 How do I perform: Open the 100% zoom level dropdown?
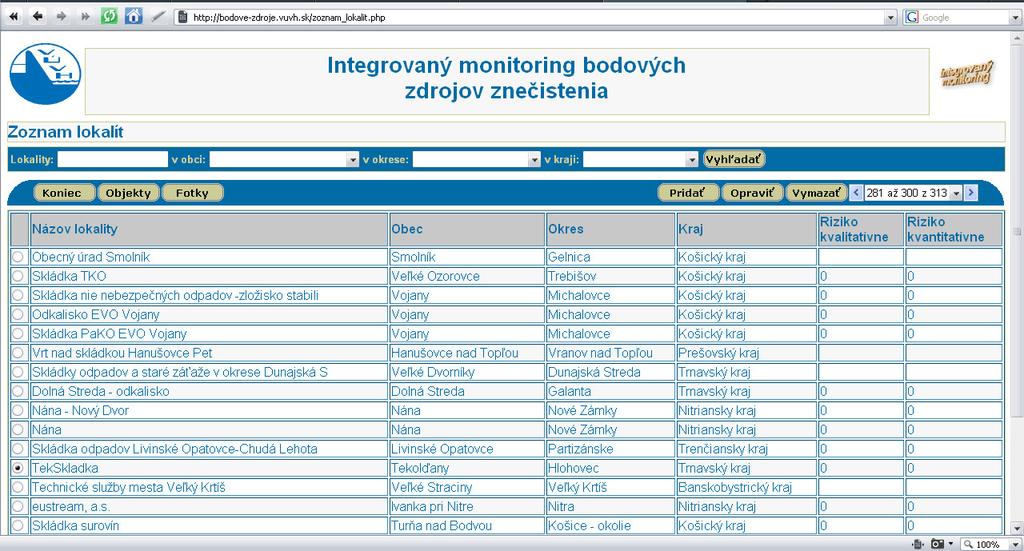tap(1016, 544)
